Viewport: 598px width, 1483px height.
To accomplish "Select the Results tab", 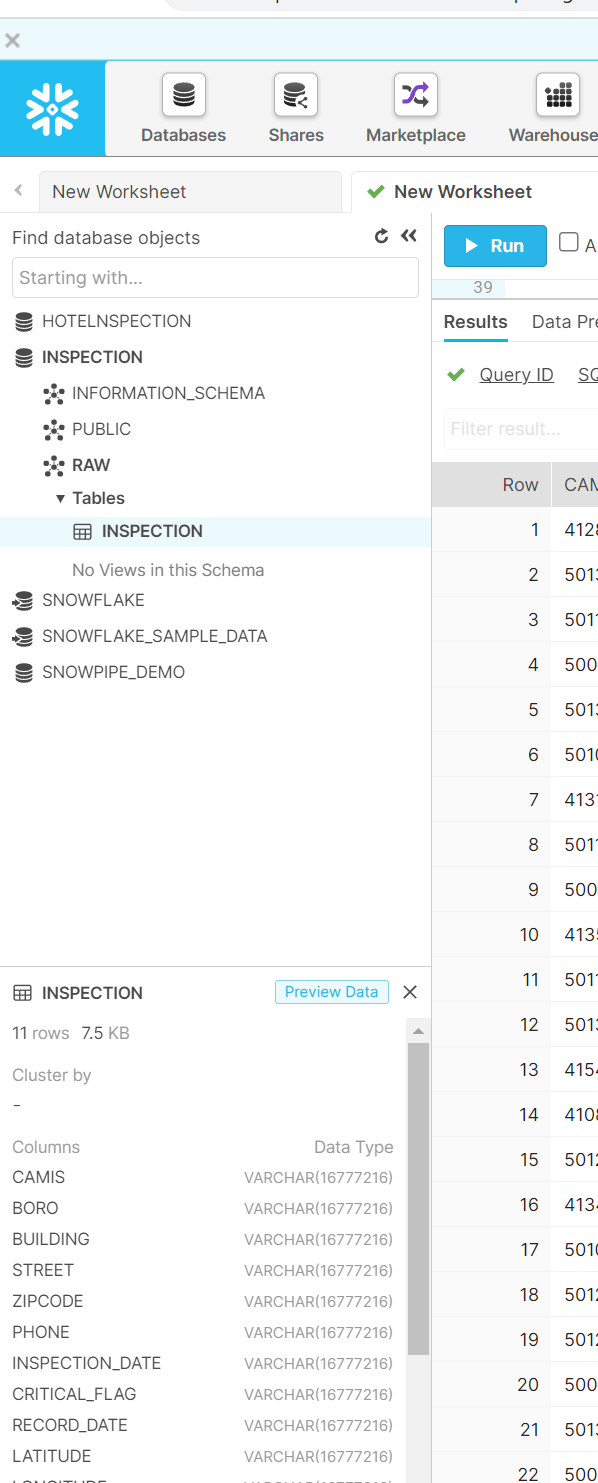I will tap(476, 322).
